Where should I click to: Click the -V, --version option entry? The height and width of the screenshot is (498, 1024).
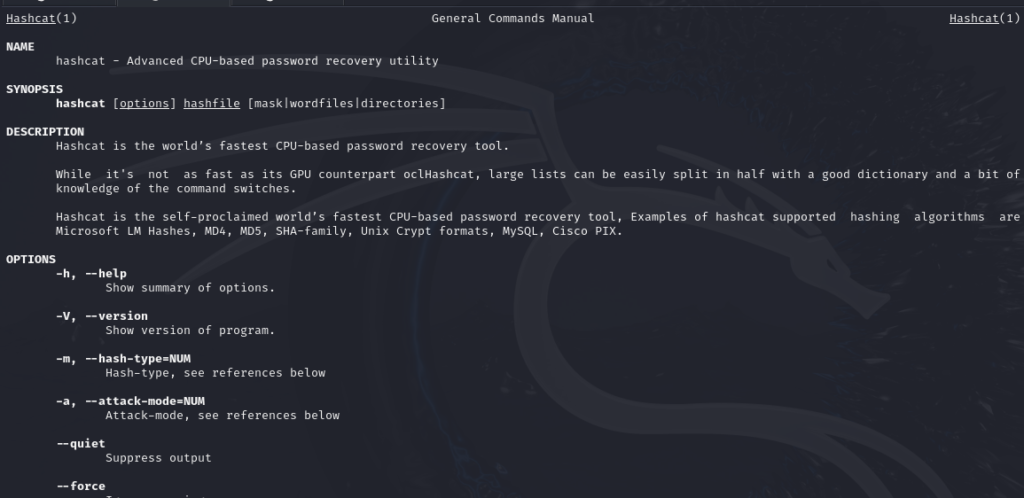point(102,316)
